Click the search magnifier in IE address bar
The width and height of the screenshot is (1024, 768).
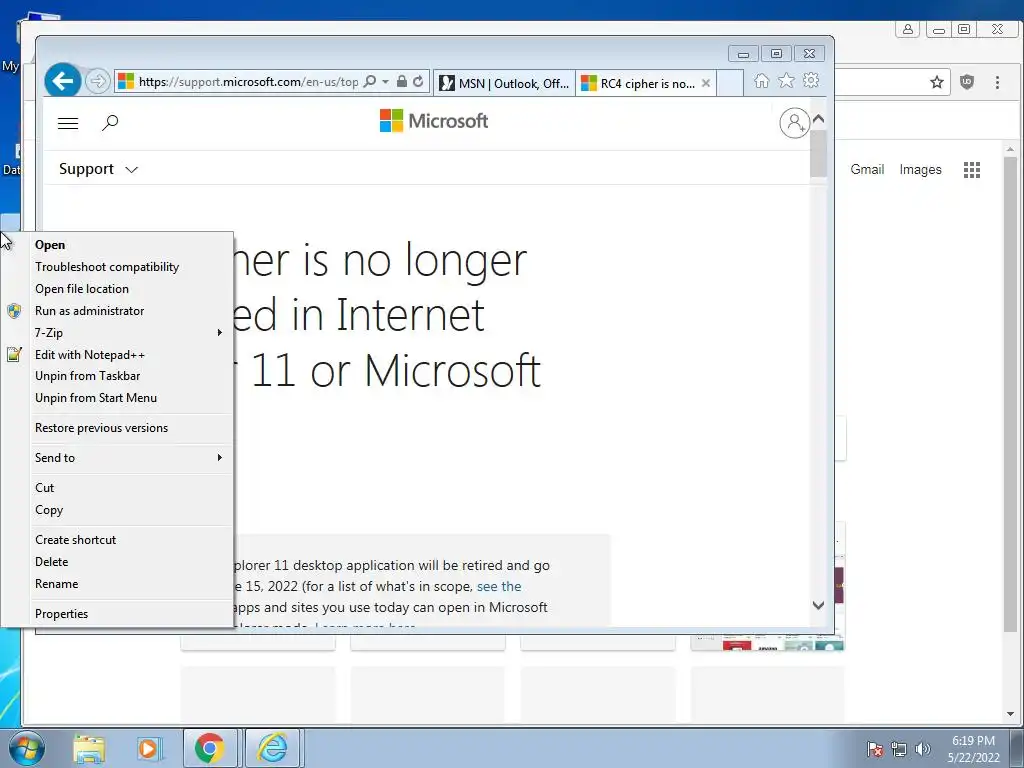[370, 82]
